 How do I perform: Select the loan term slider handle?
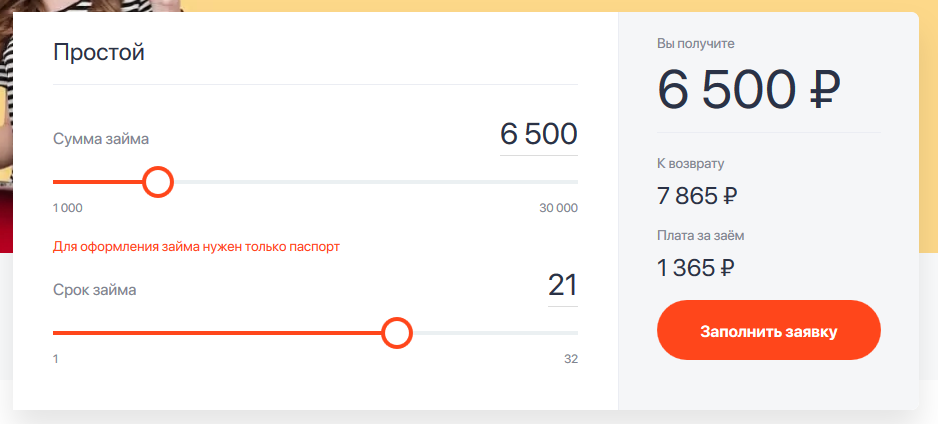397,333
